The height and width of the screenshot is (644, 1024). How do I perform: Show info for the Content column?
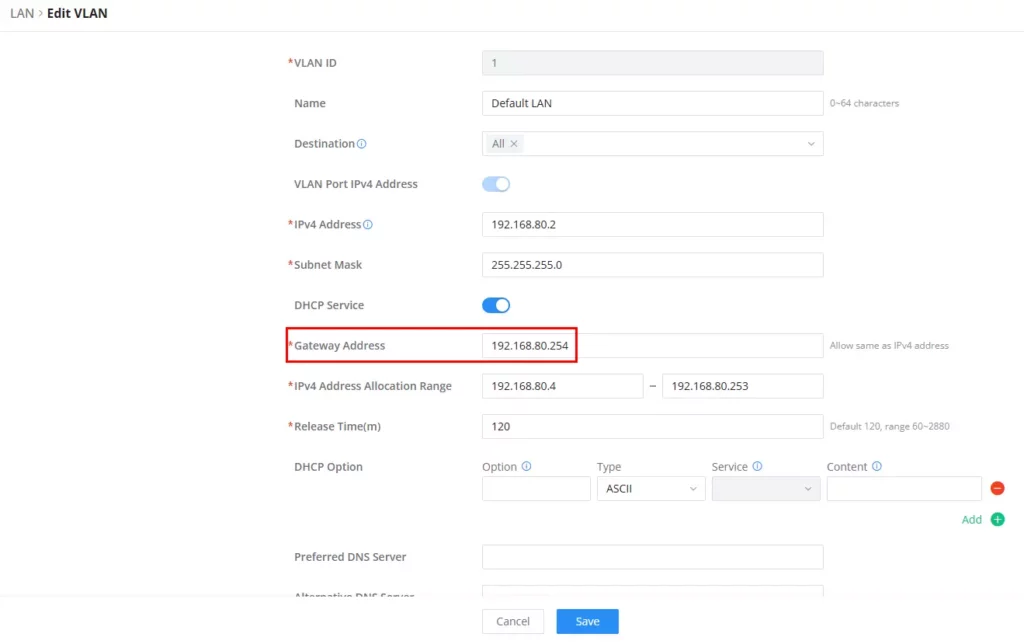(876, 466)
